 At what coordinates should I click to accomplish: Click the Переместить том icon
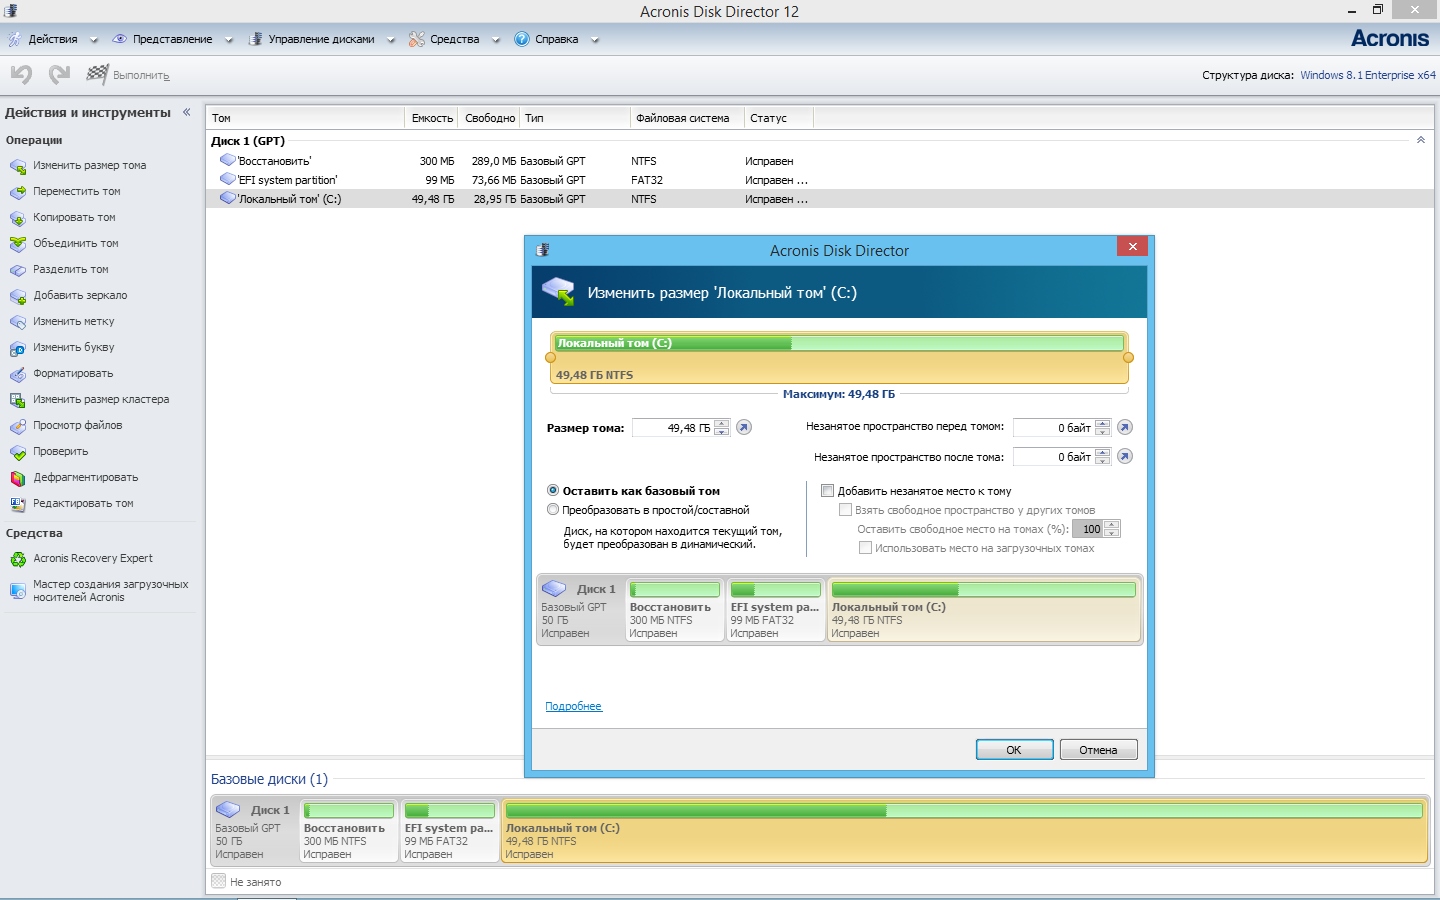18,192
